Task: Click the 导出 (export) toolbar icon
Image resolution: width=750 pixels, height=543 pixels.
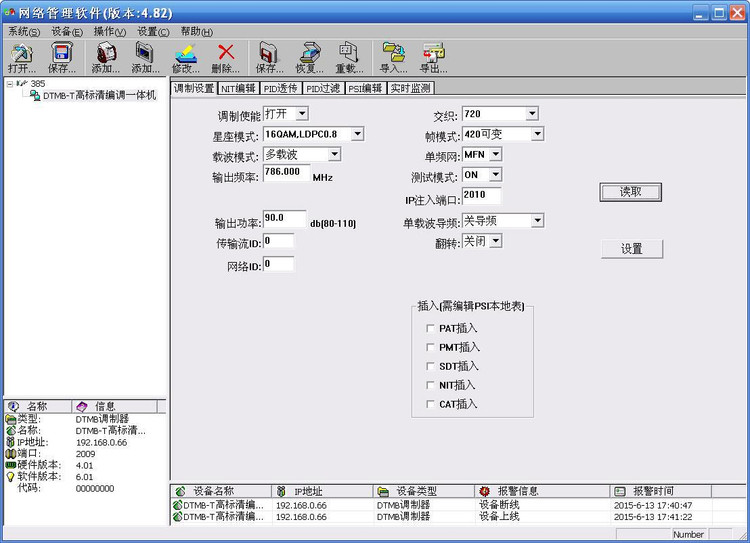Action: pos(433,57)
